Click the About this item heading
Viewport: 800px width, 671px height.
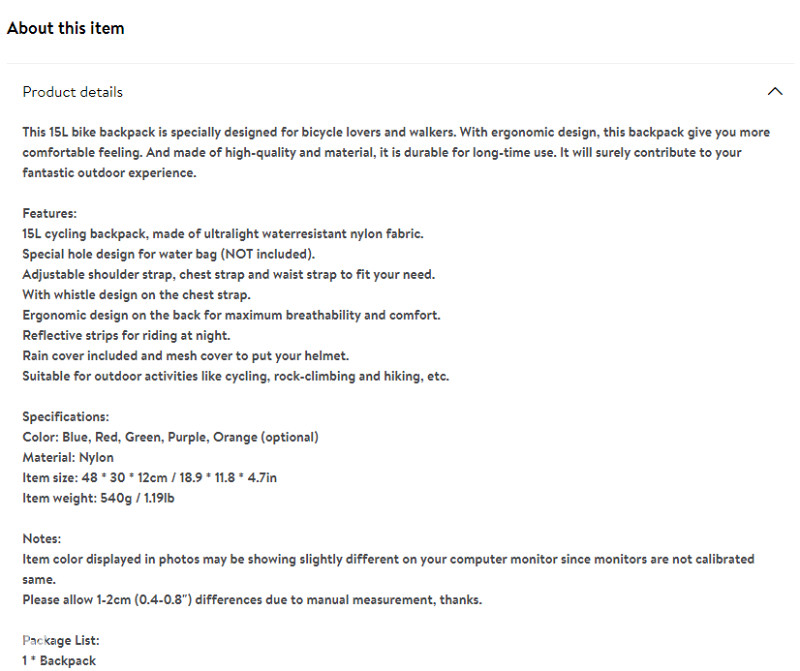[x=65, y=28]
